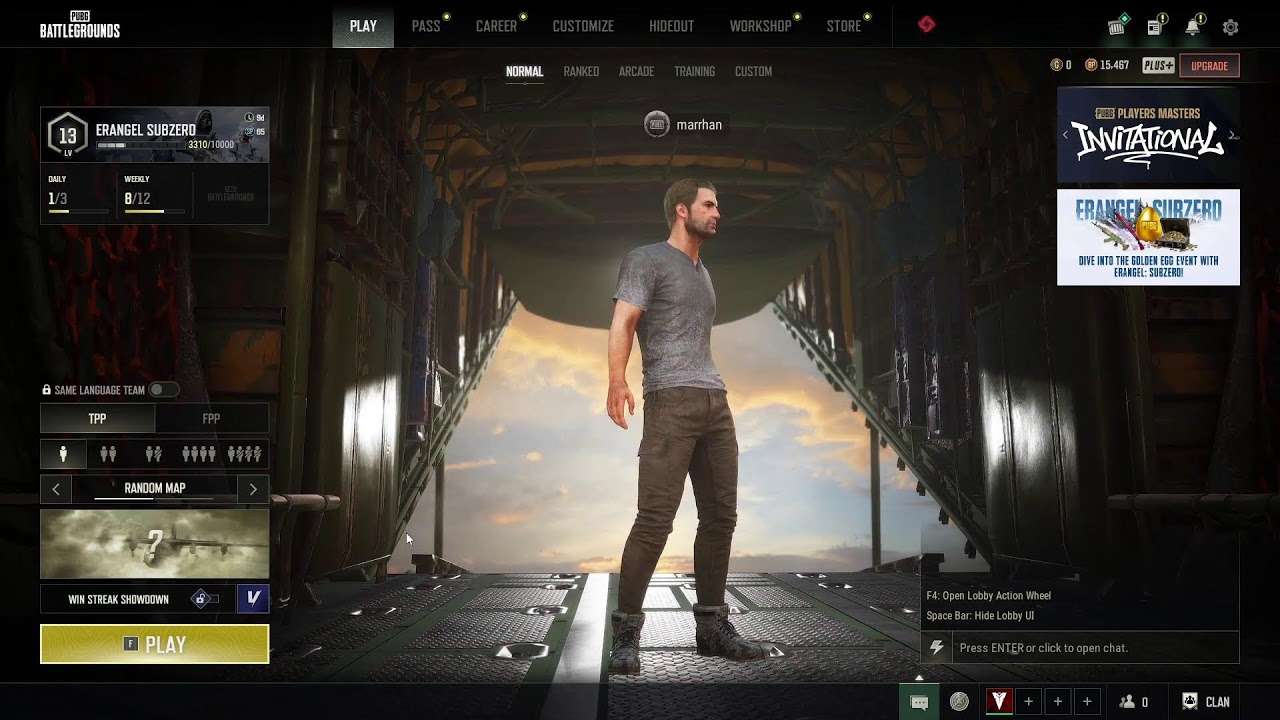Open the Erangel Subzero Golden Egg banner

tap(1148, 237)
